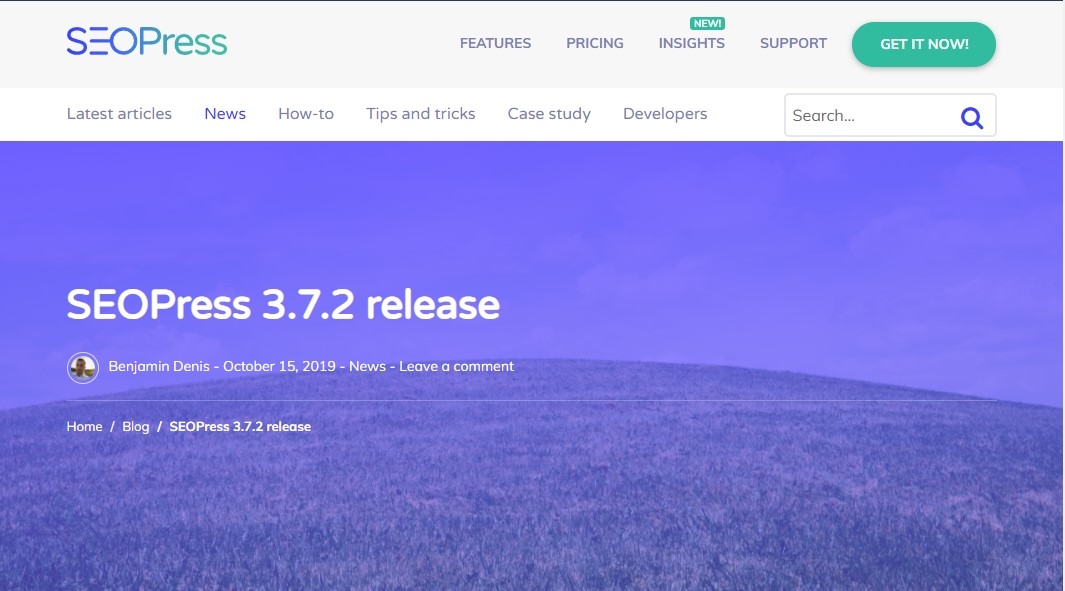This screenshot has width=1065, height=591.
Task: Click the Blog breadcrumb link
Action: coord(136,427)
